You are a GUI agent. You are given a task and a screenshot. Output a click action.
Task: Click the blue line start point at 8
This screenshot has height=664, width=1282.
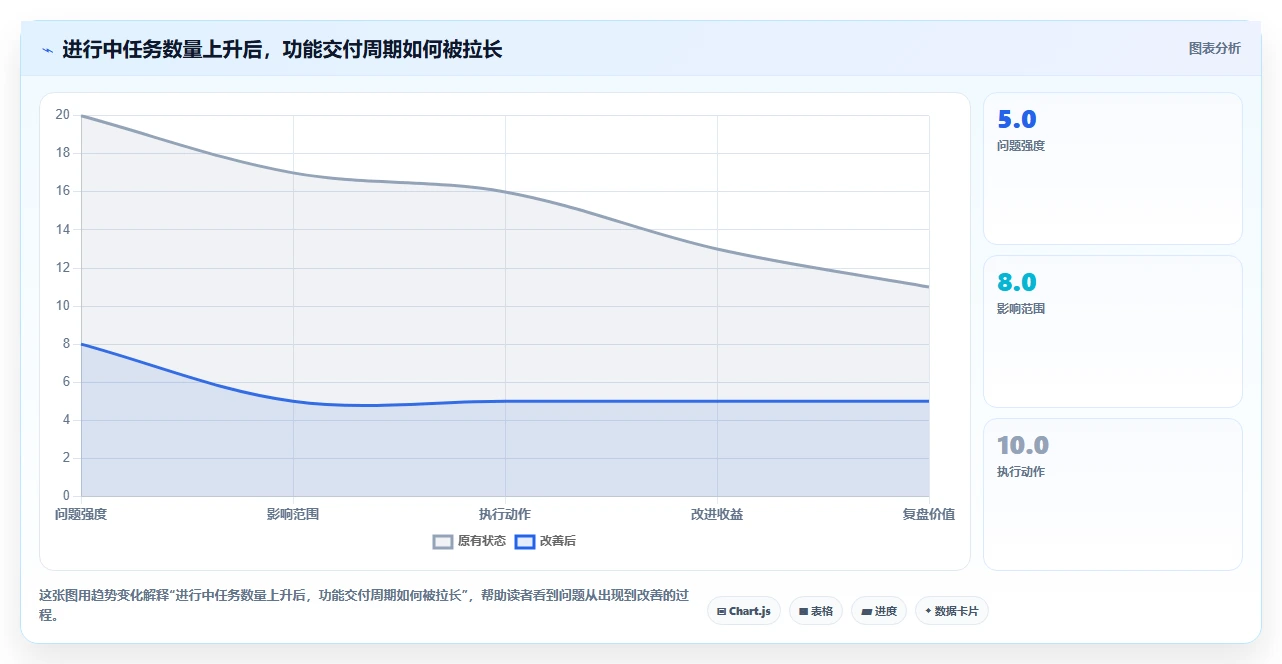(81, 344)
